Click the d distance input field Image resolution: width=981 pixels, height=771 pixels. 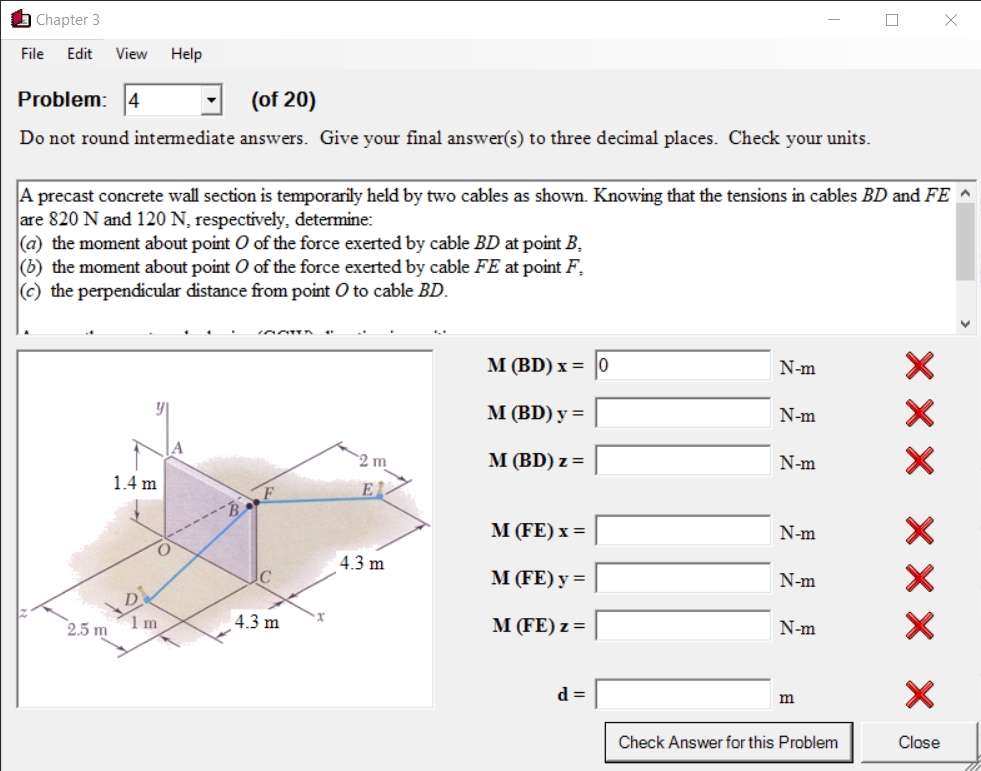683,695
